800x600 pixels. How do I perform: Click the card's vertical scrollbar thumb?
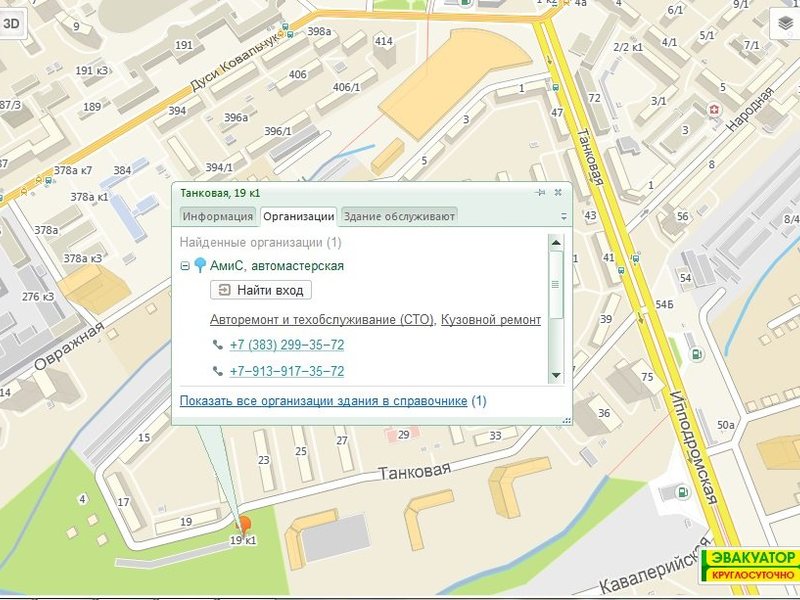pos(556,284)
